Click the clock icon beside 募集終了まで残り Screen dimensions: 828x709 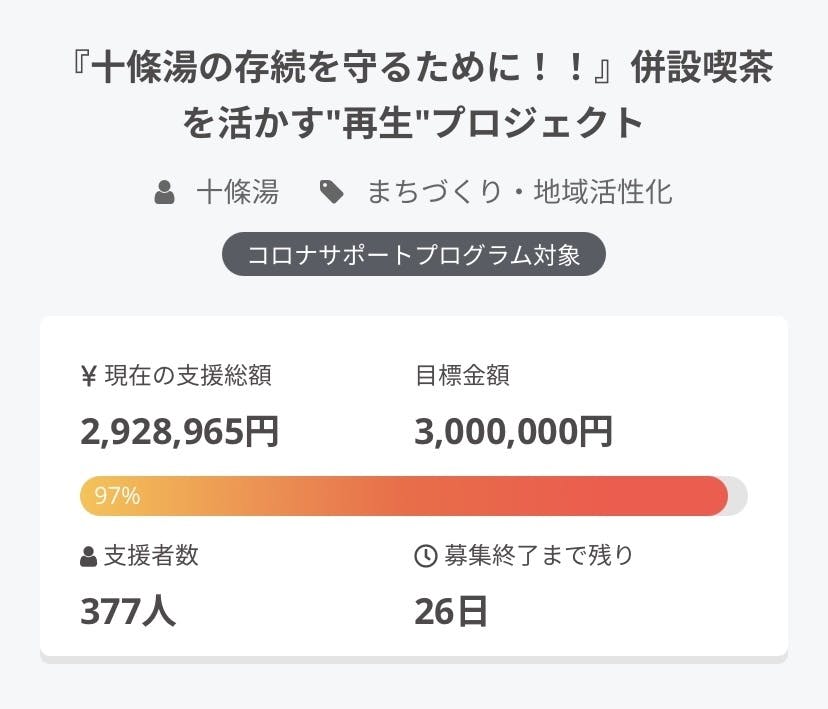[x=425, y=557]
